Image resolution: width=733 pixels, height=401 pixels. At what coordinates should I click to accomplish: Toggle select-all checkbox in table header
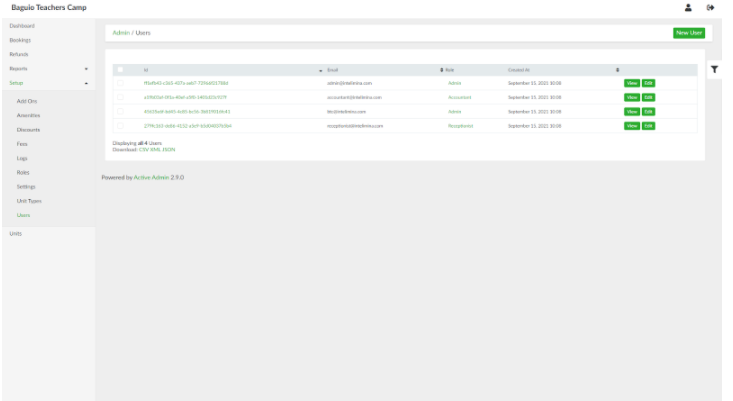click(x=121, y=70)
